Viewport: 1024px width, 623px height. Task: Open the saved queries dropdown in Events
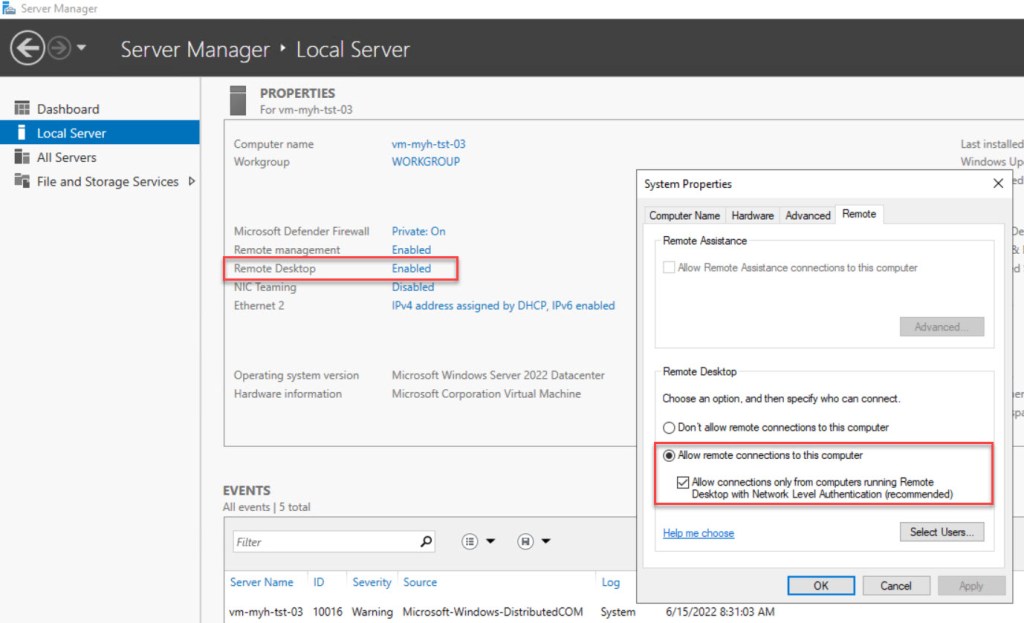click(x=534, y=541)
